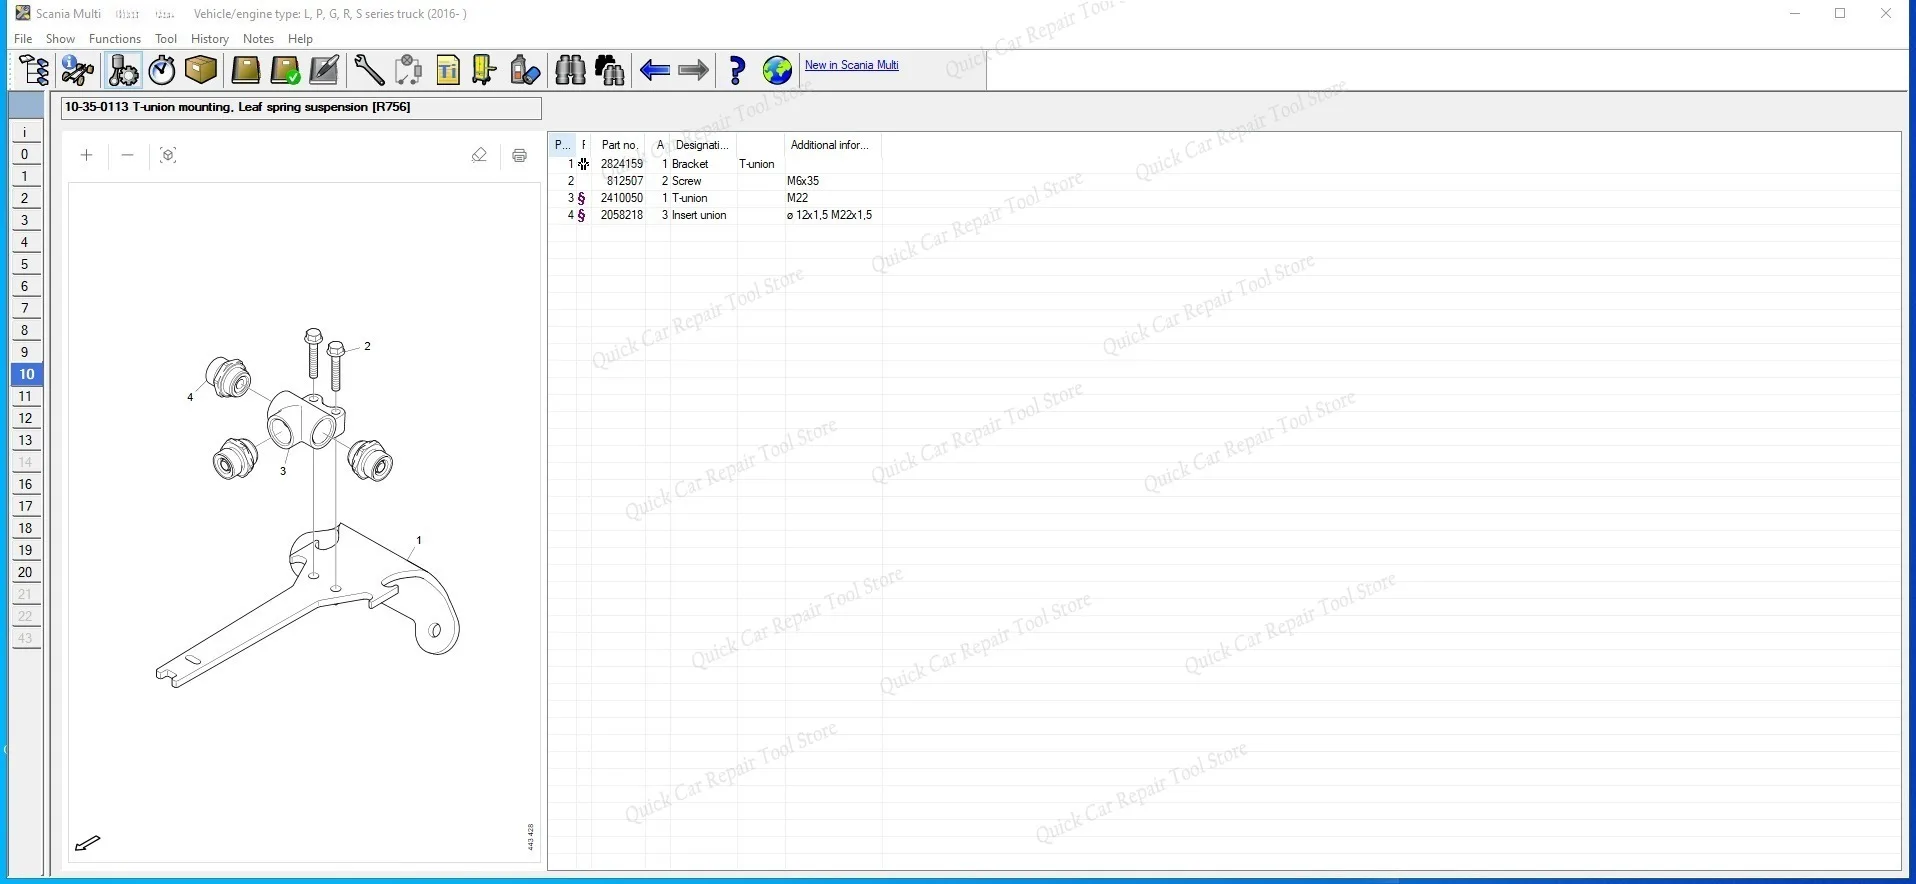
Task: Open the Functions menu
Action: coord(115,39)
